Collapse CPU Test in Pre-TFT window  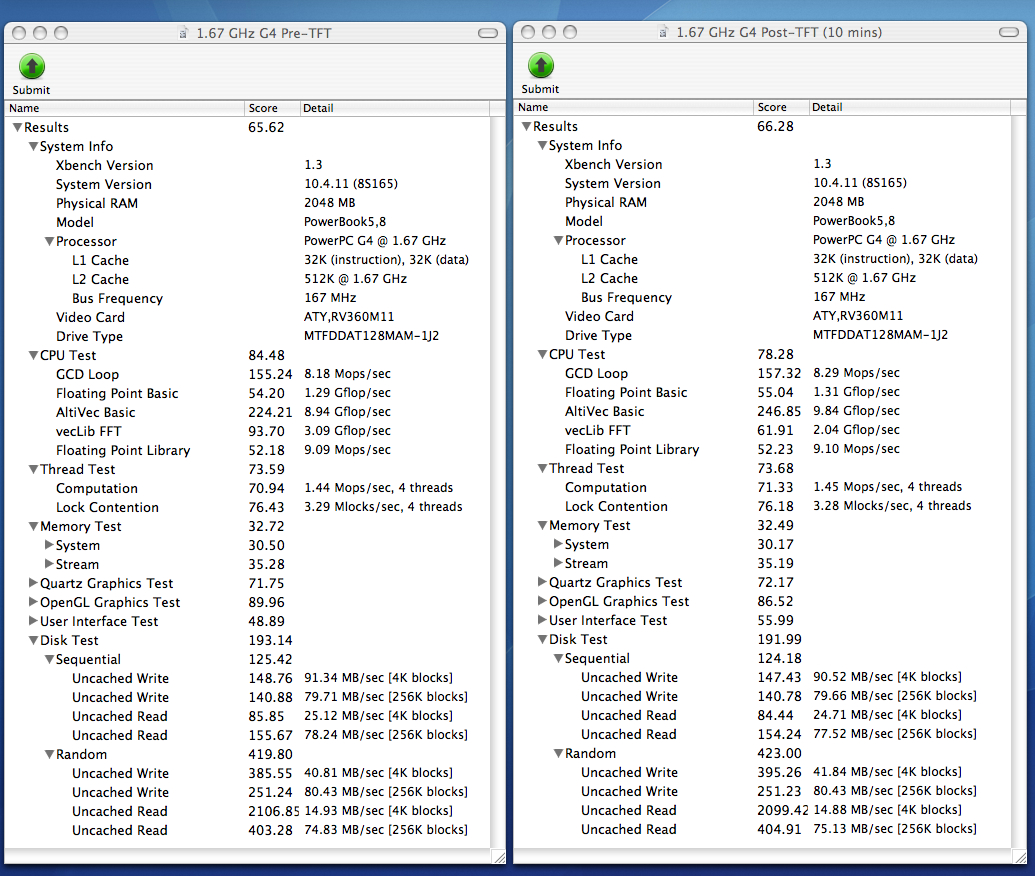[x=33, y=355]
